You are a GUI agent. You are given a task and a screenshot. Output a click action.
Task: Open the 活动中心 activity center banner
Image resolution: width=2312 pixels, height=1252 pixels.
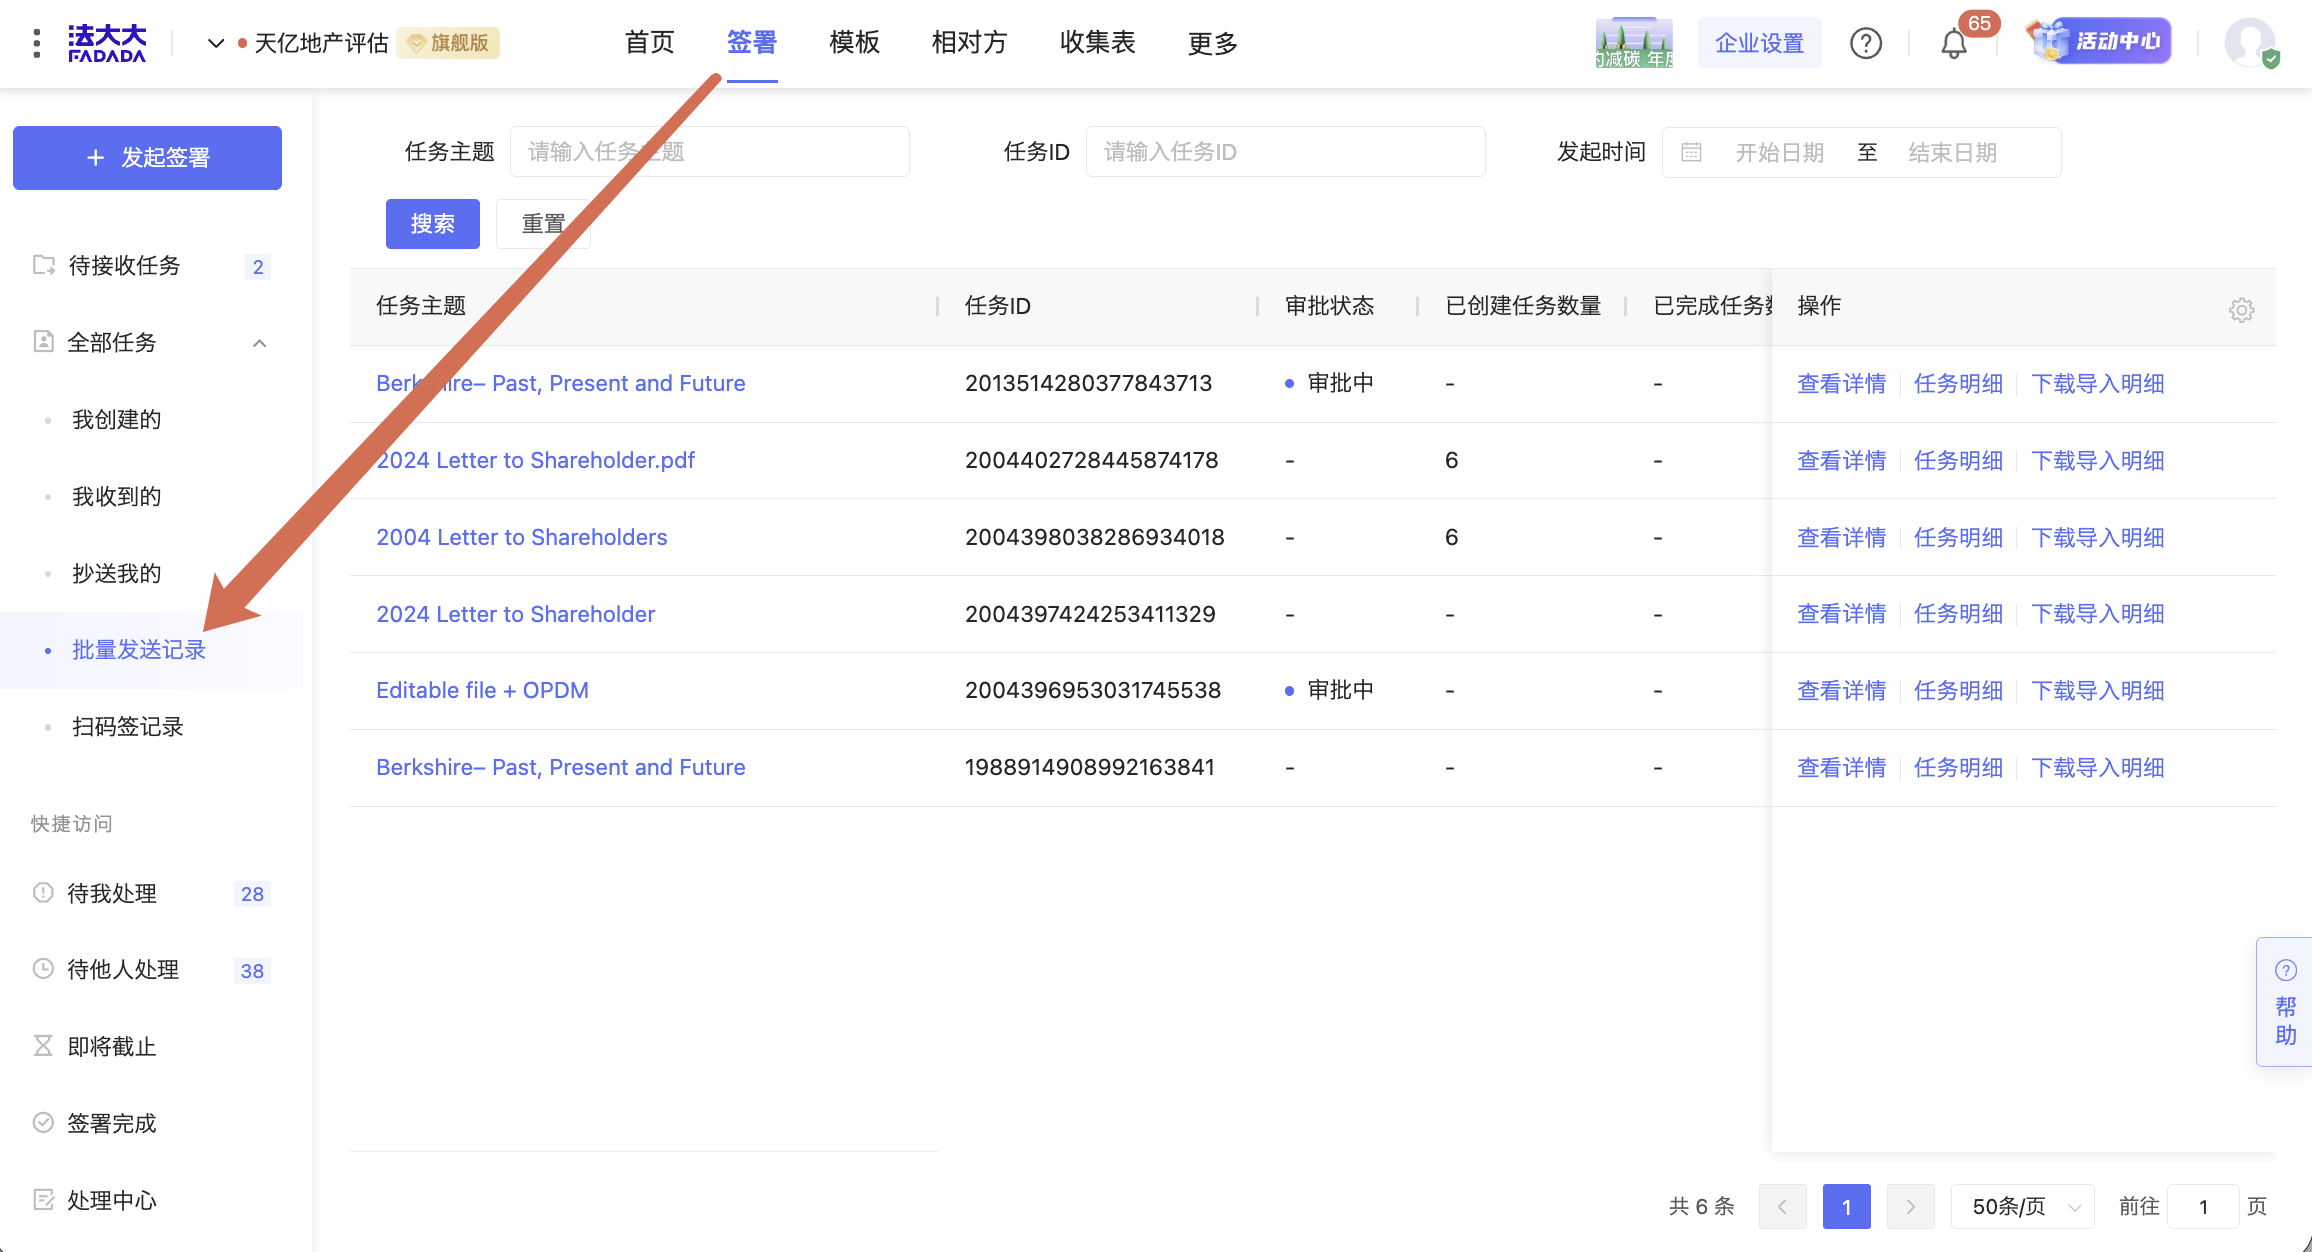pyautogui.click(x=2100, y=42)
